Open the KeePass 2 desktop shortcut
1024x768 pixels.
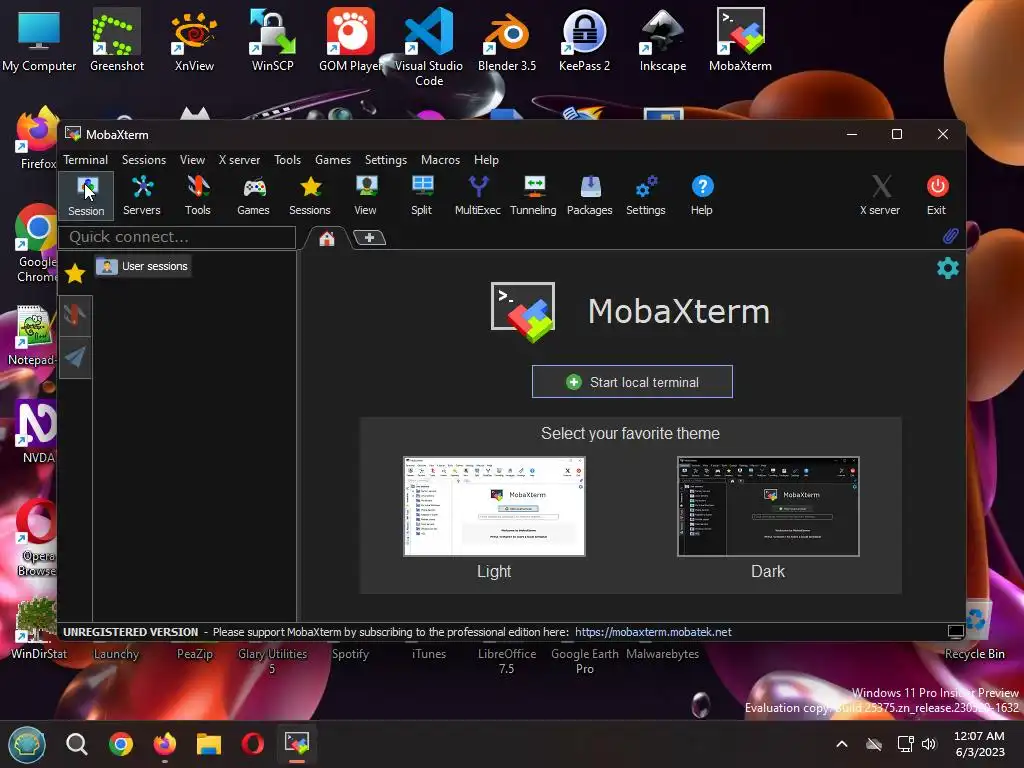tap(584, 40)
